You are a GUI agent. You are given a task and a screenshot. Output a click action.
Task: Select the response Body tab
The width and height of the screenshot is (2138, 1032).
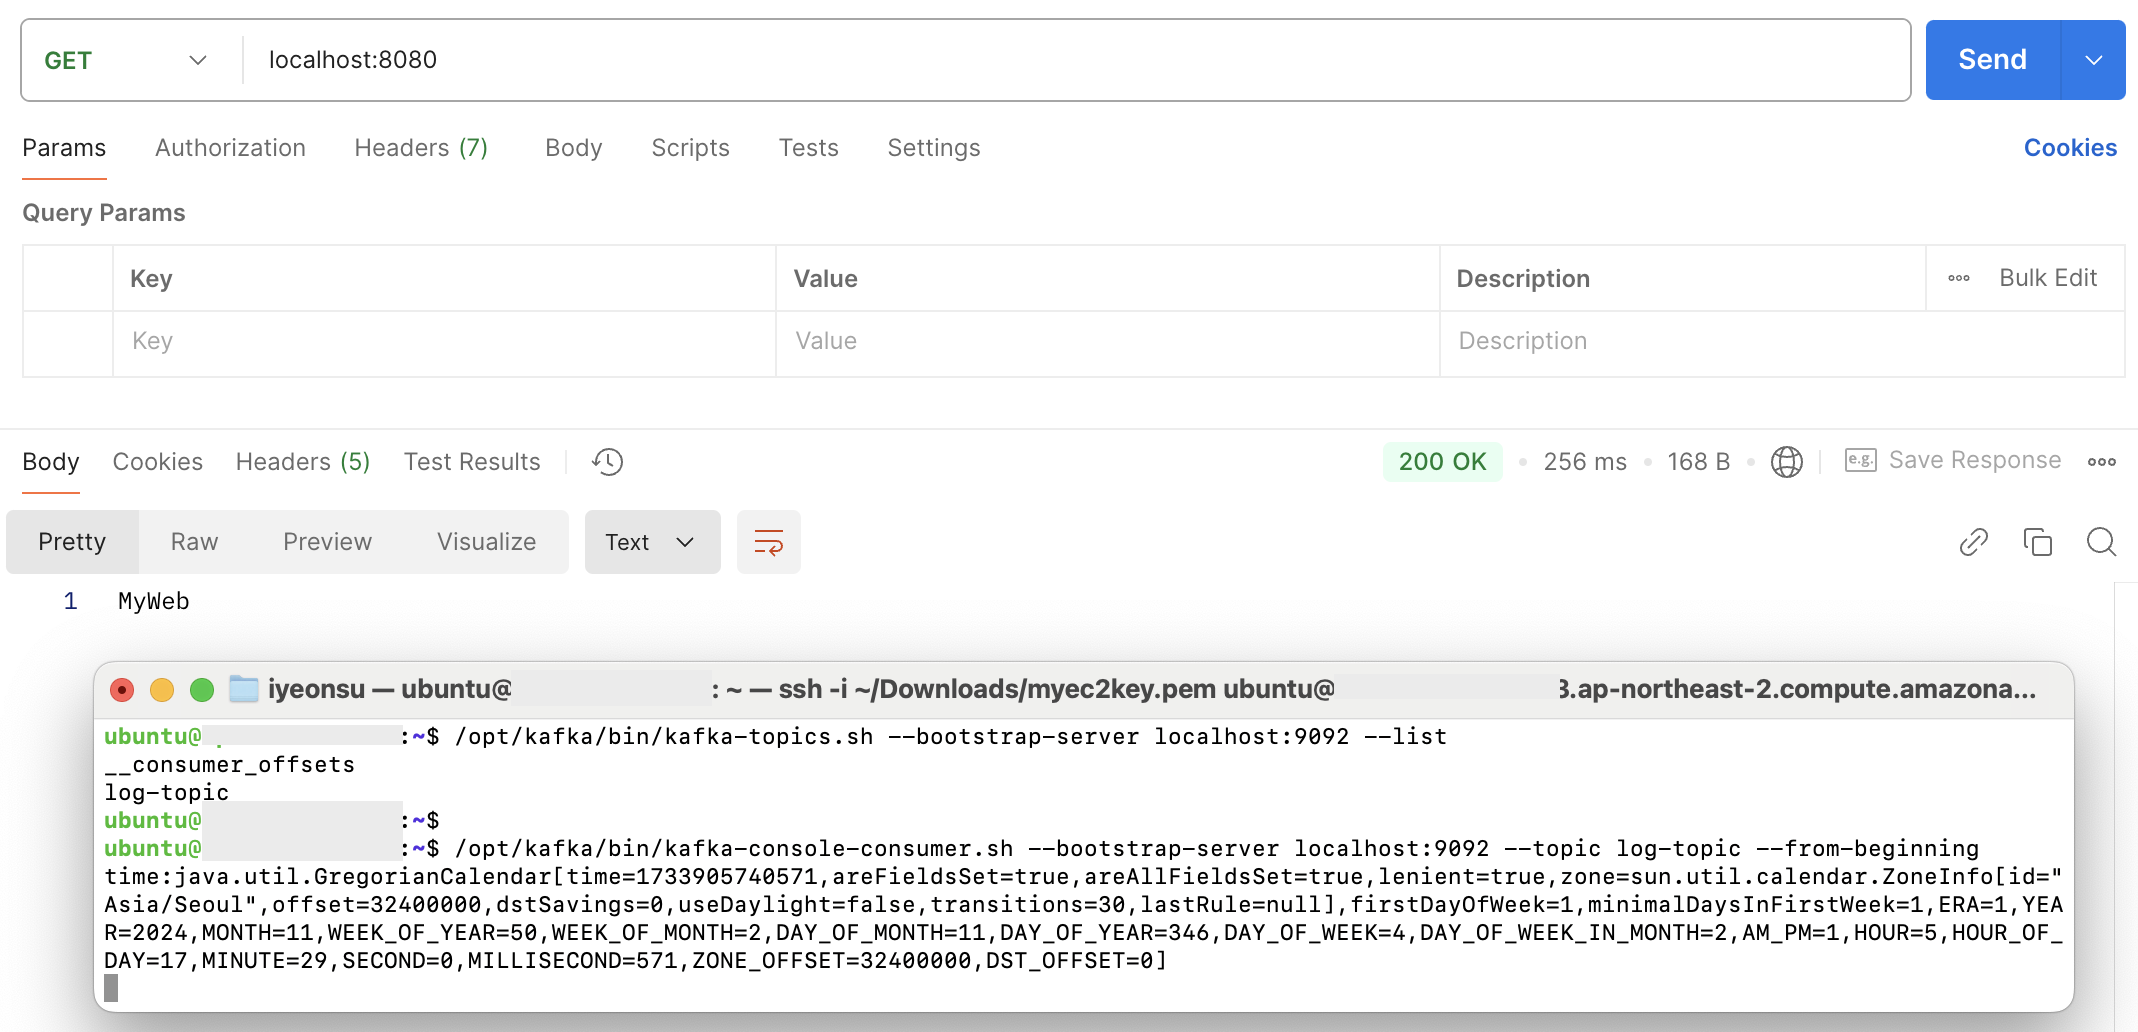pos(51,462)
